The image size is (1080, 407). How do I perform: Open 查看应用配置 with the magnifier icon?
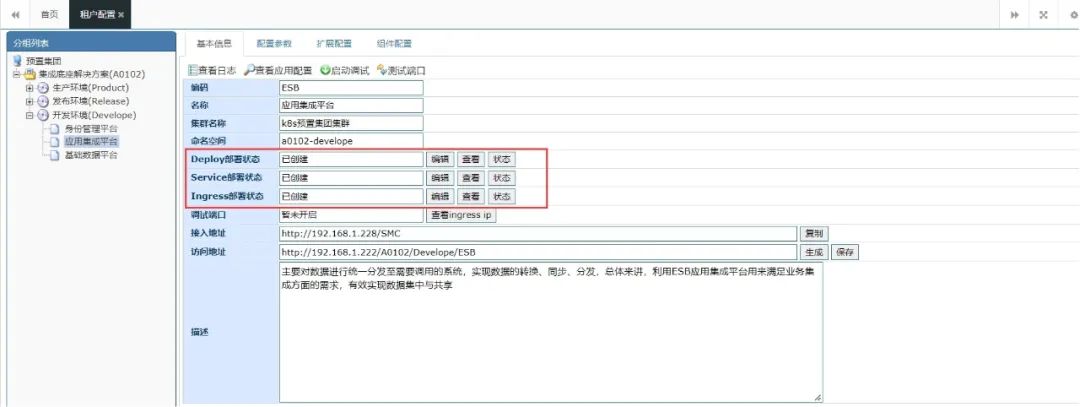click(278, 70)
